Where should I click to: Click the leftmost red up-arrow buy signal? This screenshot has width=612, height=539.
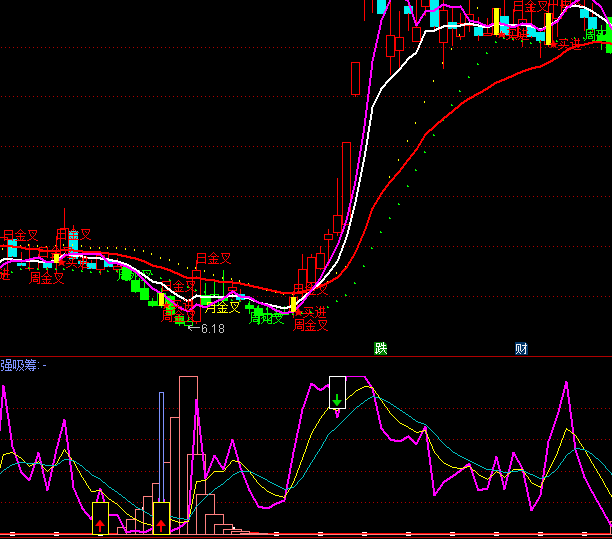coord(100,519)
